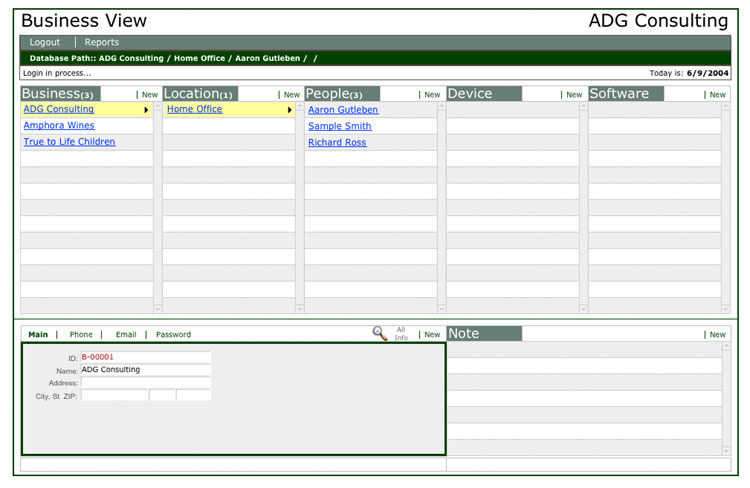This screenshot has width=750, height=488.
Task: Open the Amphora Wines business link
Action: click(x=59, y=125)
